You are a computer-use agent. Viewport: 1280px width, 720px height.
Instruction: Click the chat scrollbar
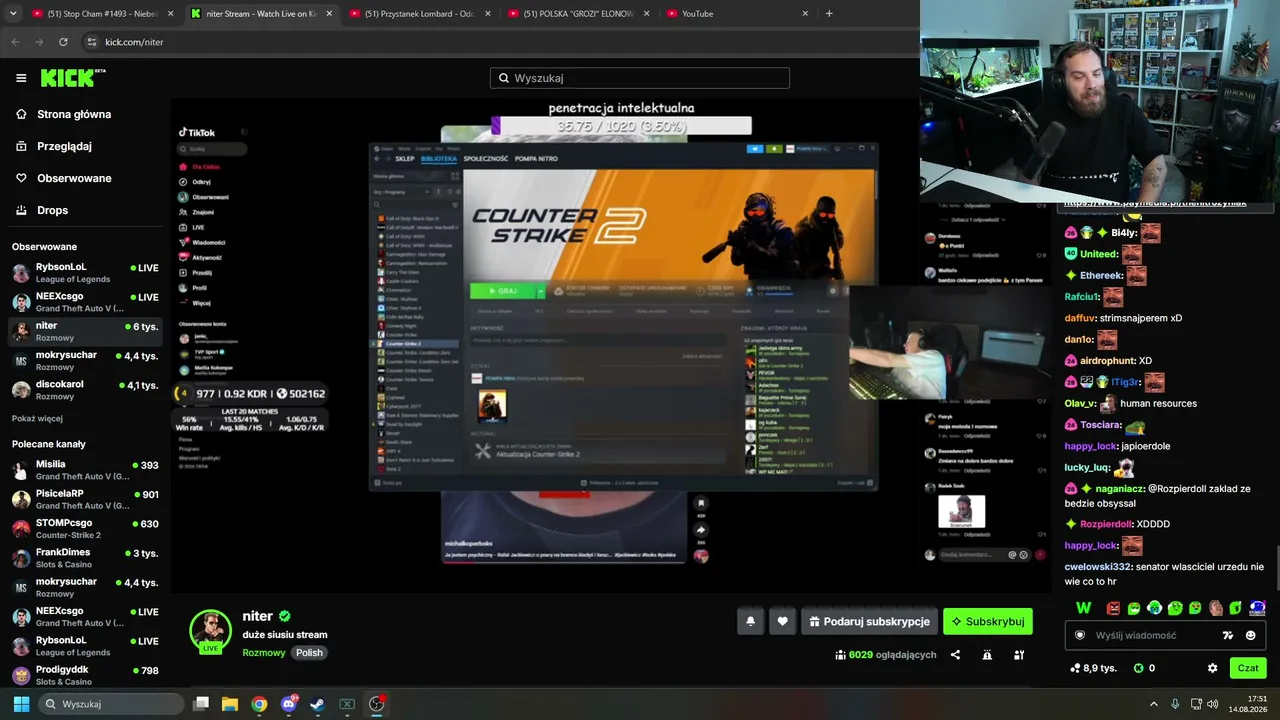click(1276, 570)
